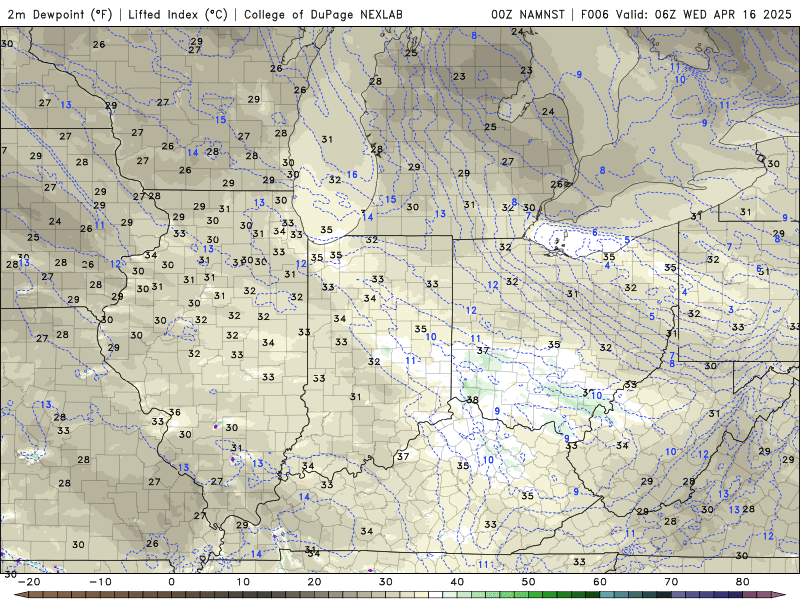
Task: Click the "0" color scale label
Action: coord(171,582)
